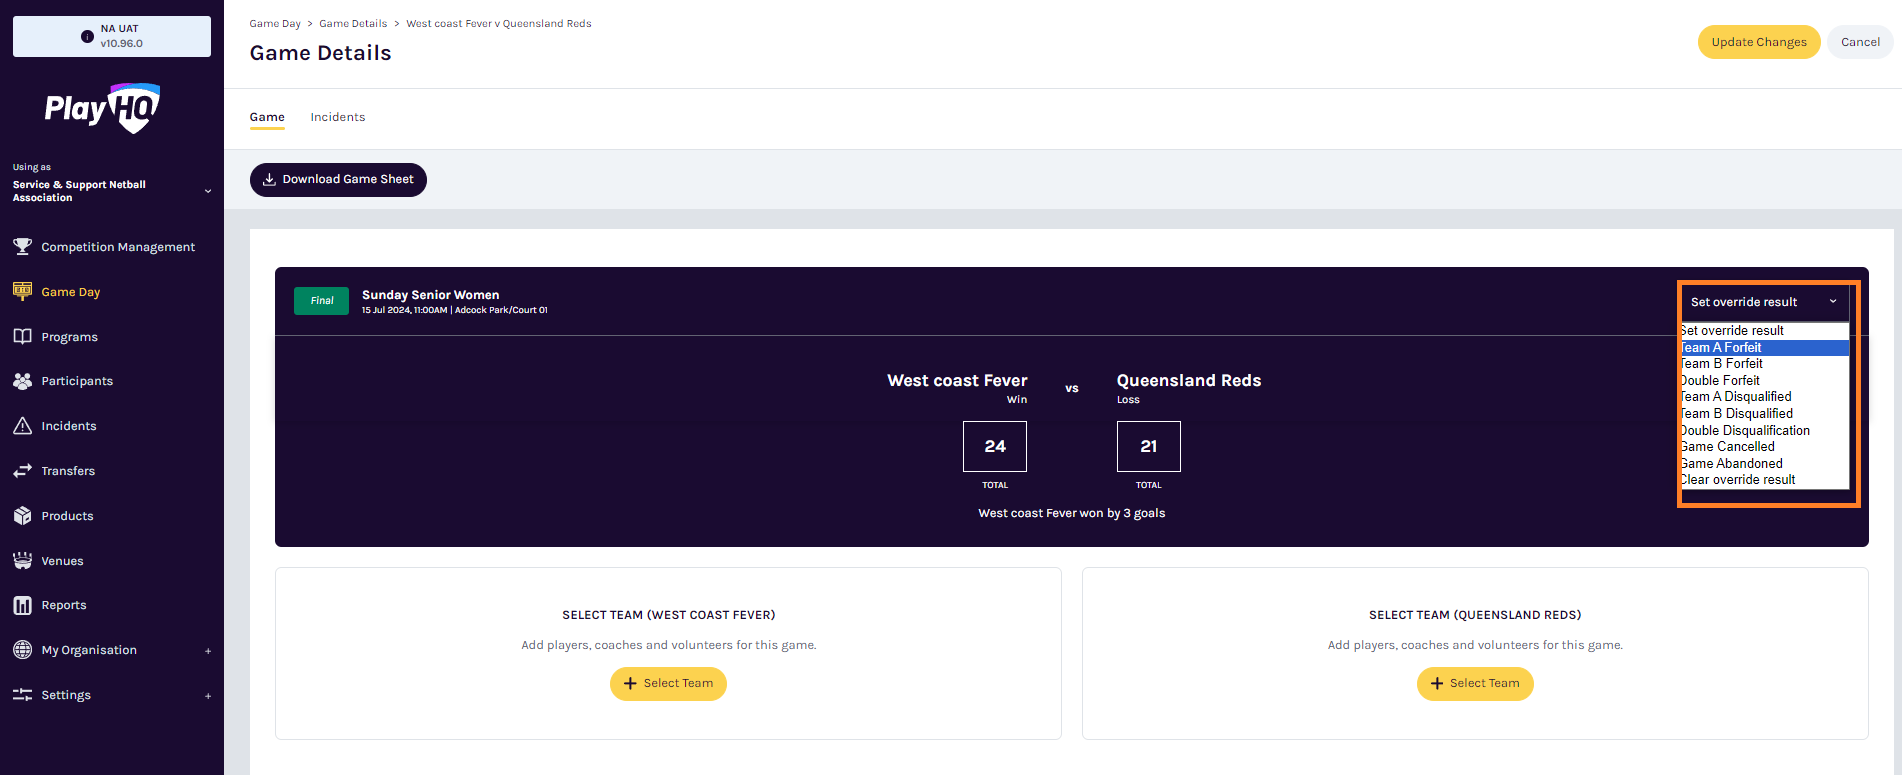Choose Team A Disqualified option
Viewport: 1902px width, 775px height.
[1765, 397]
